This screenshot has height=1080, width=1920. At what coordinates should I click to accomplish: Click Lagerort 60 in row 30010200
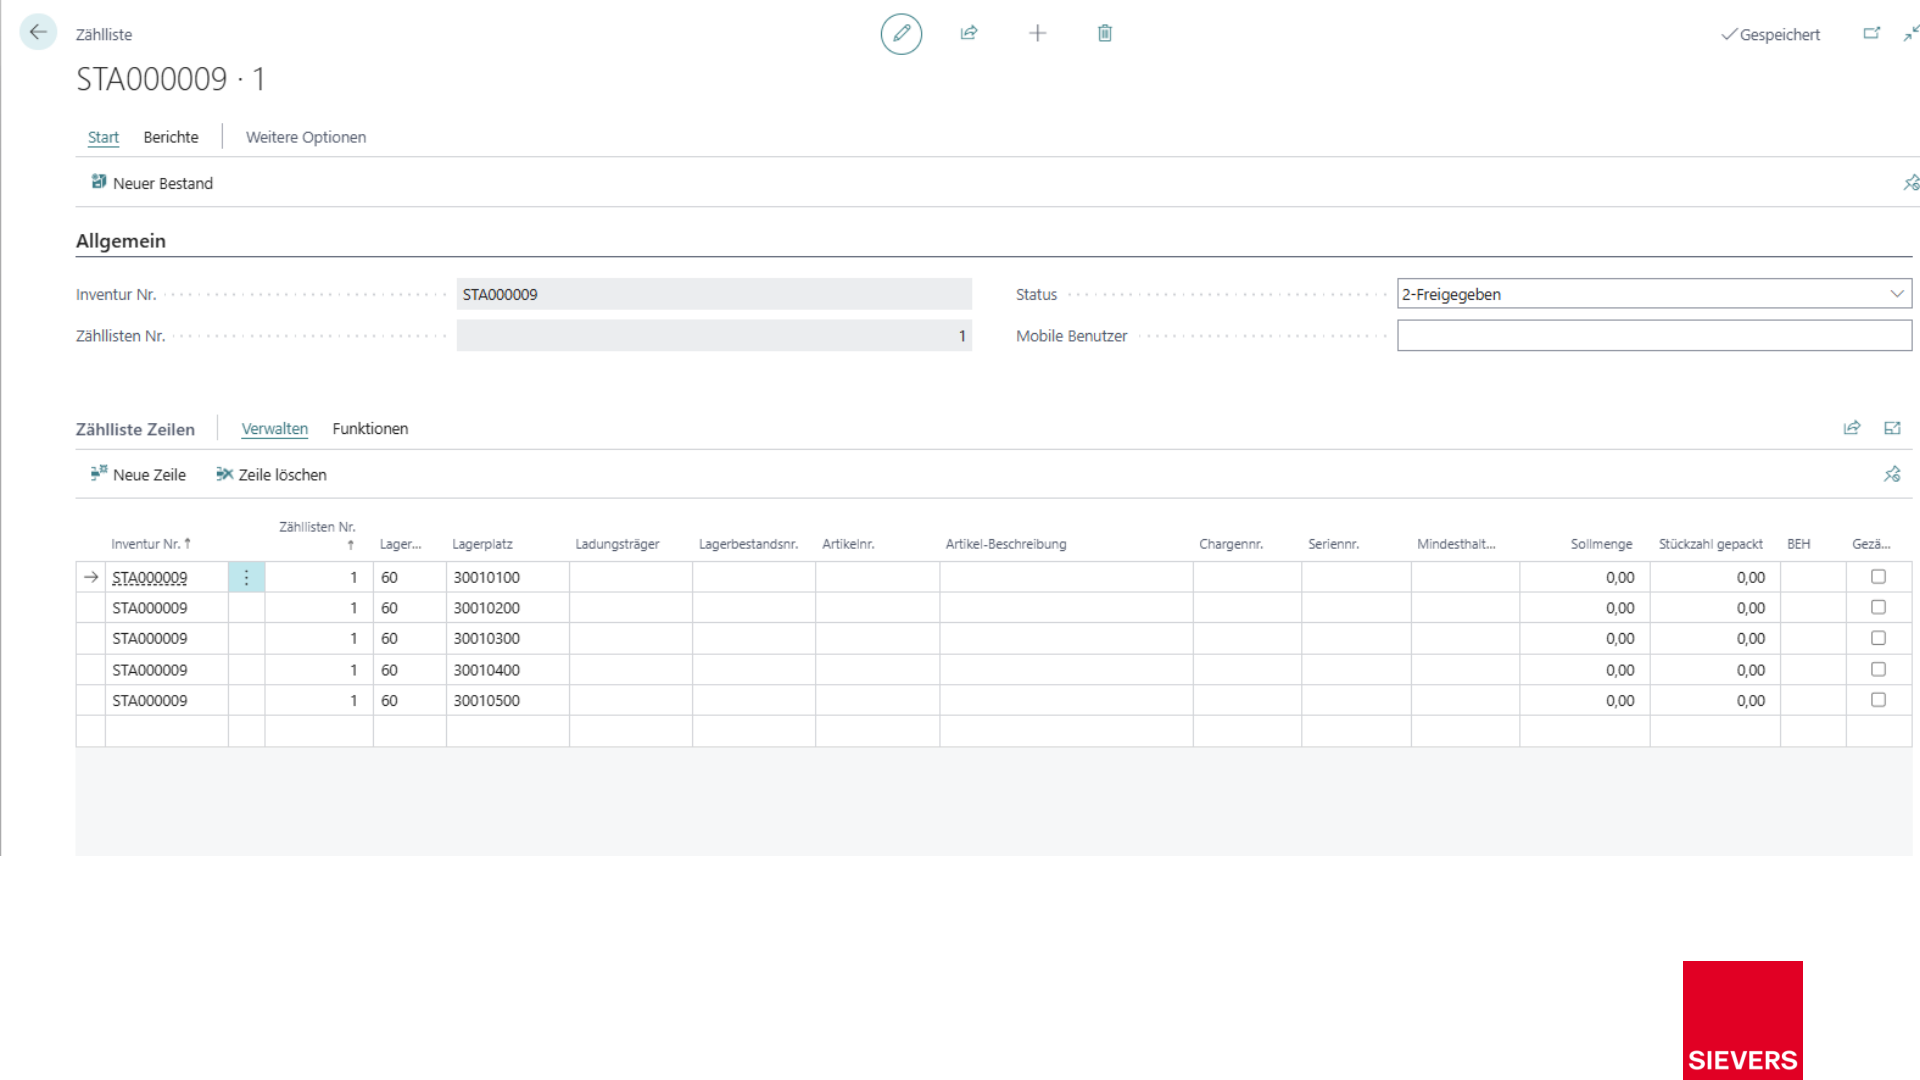click(x=410, y=608)
